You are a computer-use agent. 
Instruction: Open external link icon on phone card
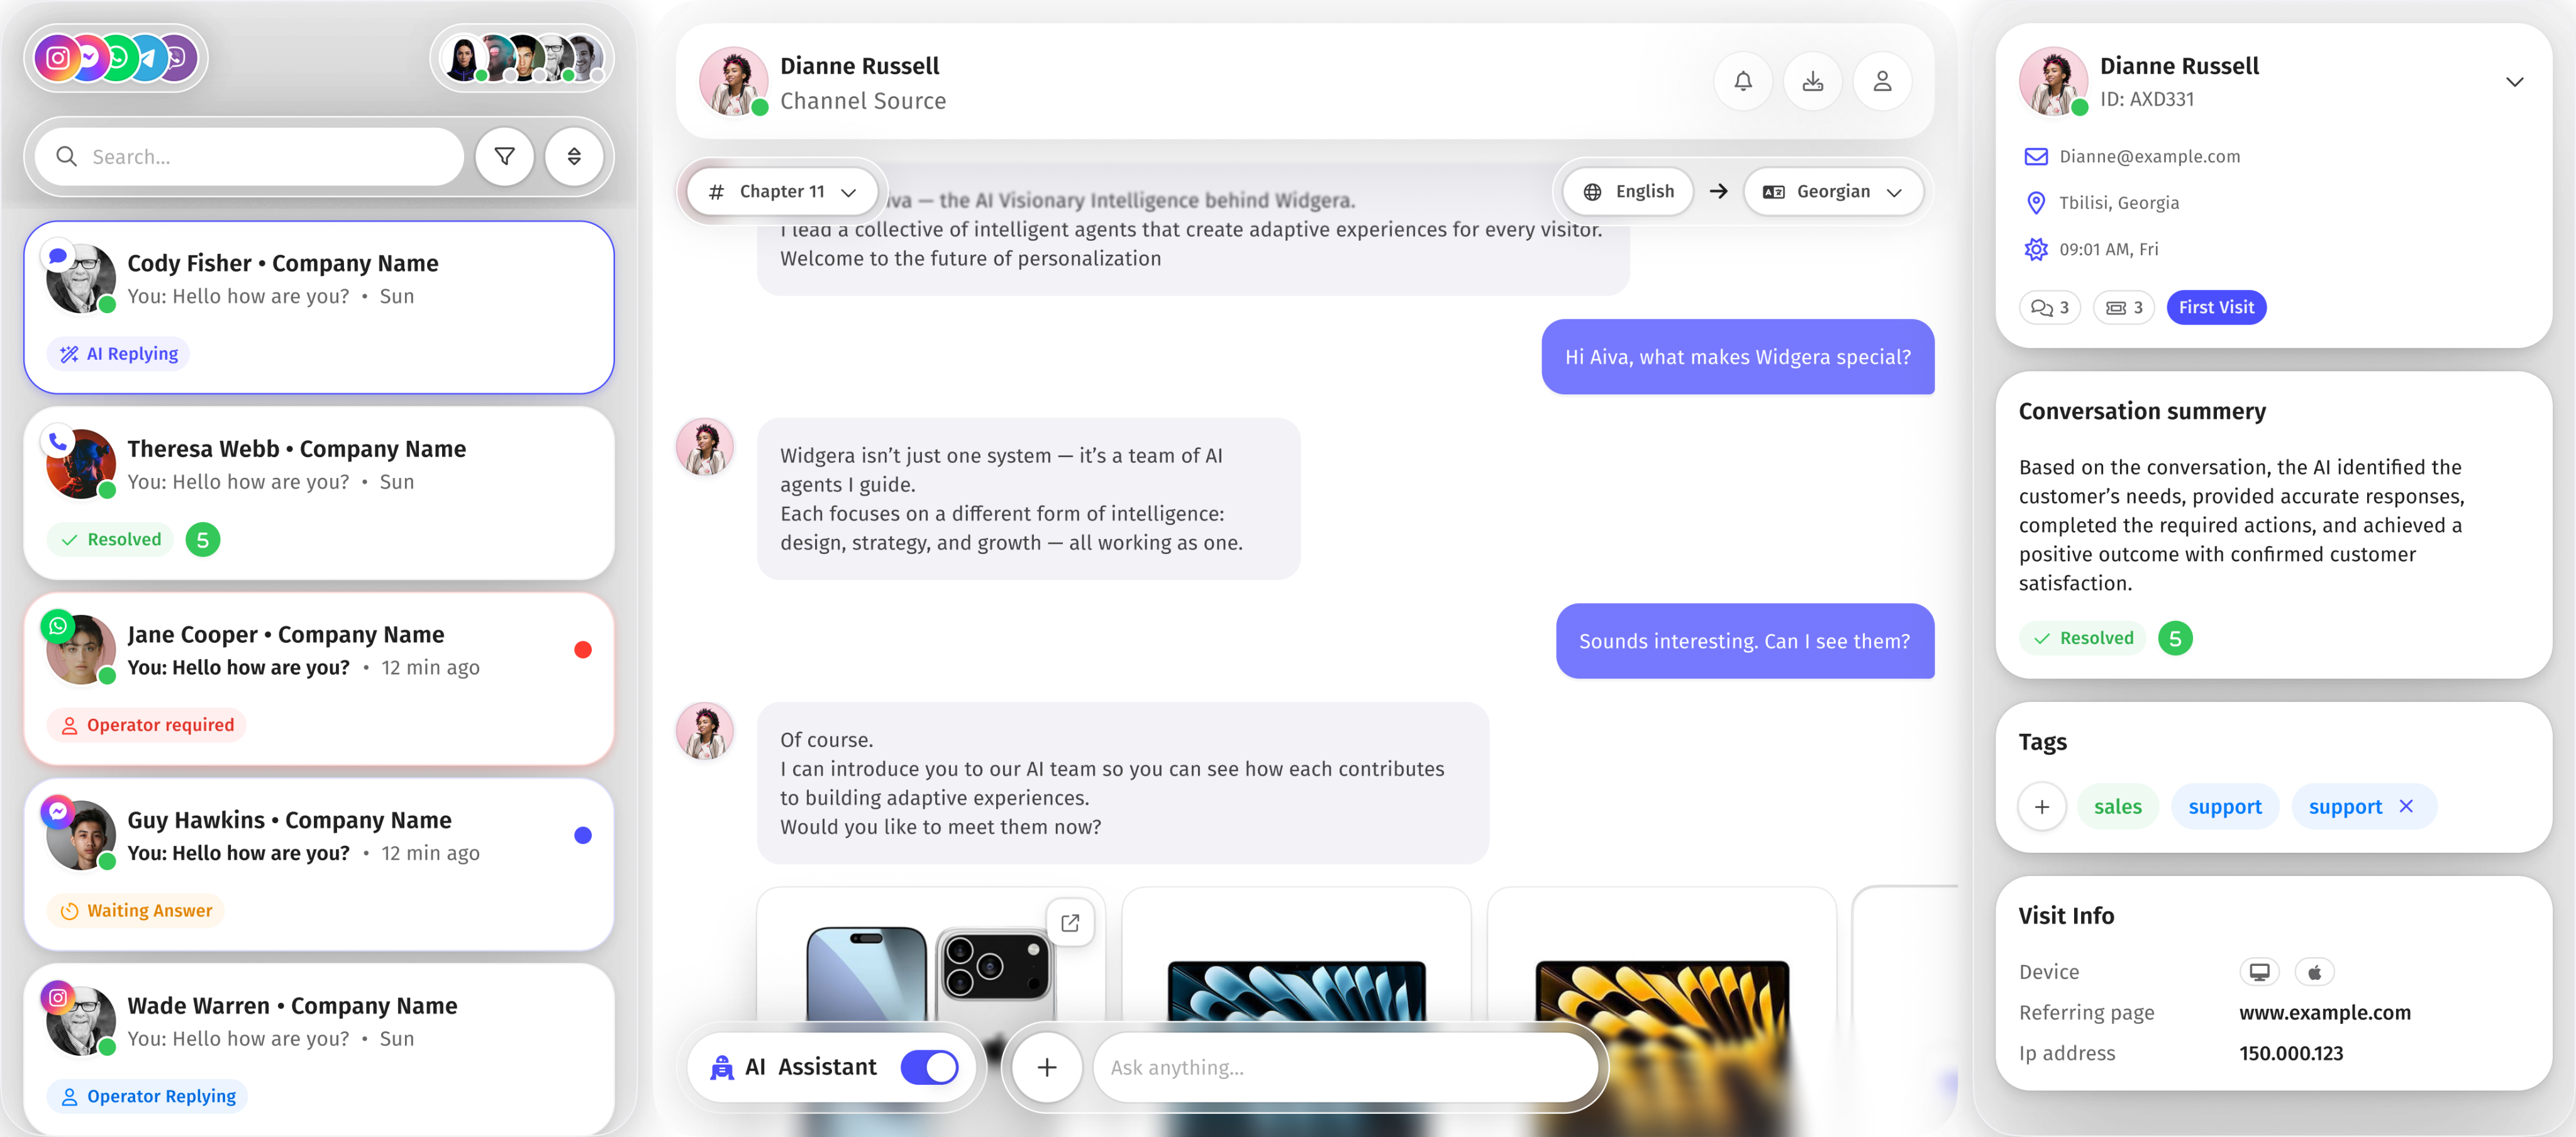click(x=1069, y=922)
